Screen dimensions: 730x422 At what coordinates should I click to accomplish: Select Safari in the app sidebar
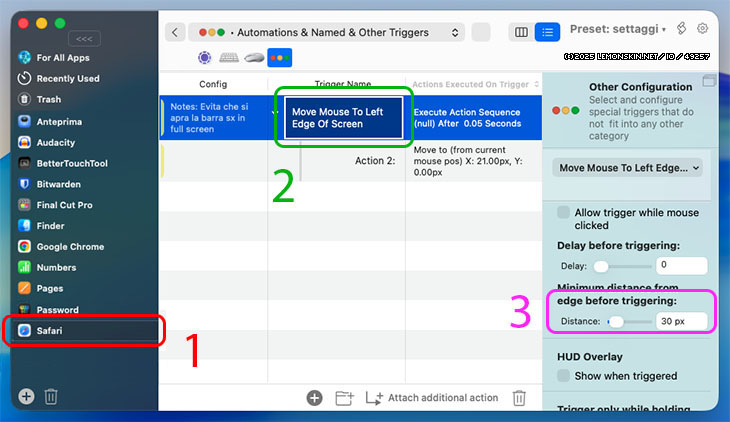(x=50, y=331)
